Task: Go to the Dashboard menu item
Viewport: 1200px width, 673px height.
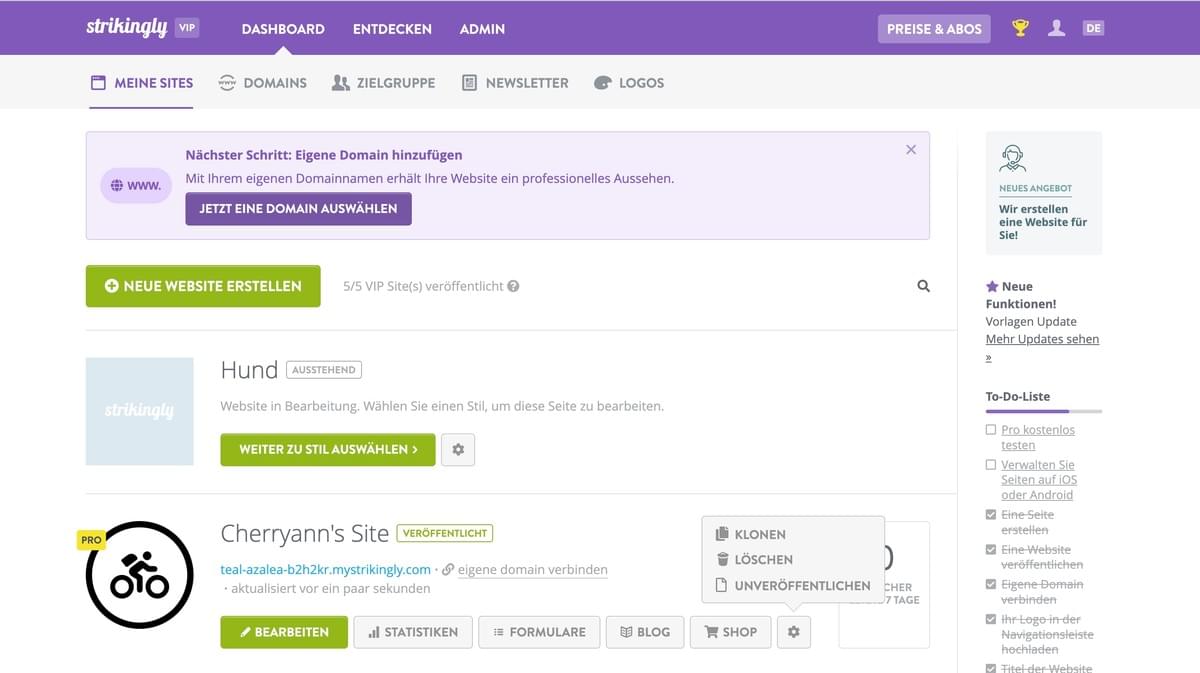Action: [x=283, y=29]
